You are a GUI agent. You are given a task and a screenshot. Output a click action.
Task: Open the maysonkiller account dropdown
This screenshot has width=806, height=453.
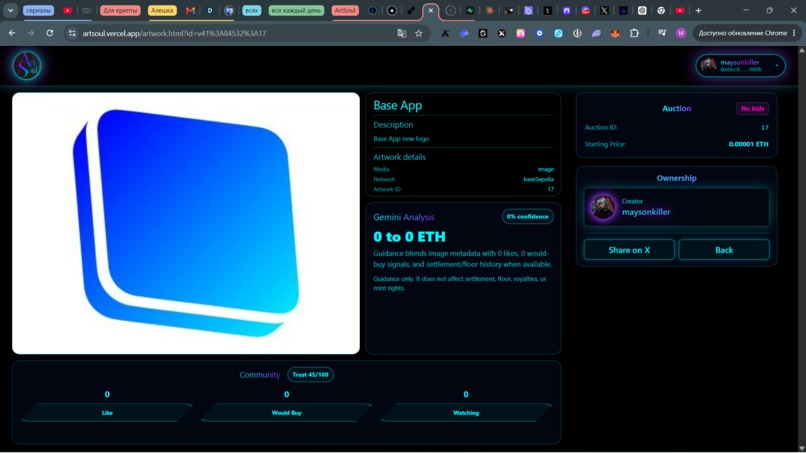pos(741,65)
